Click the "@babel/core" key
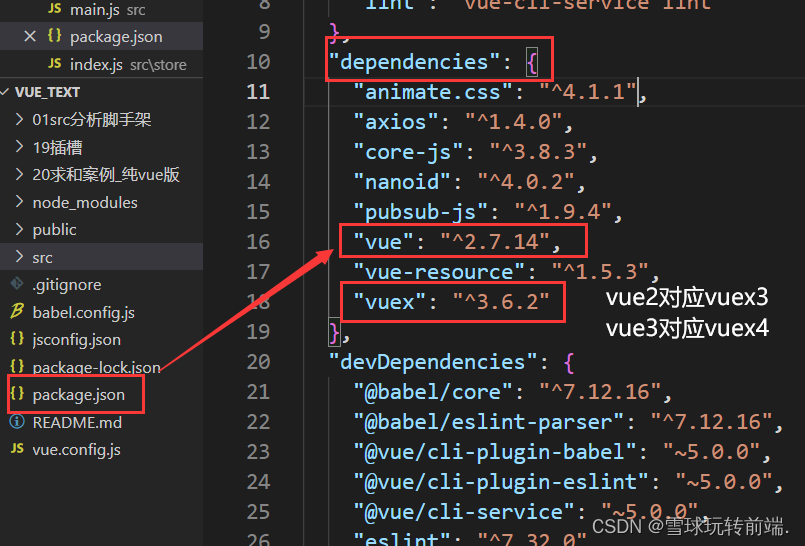 pos(433,393)
